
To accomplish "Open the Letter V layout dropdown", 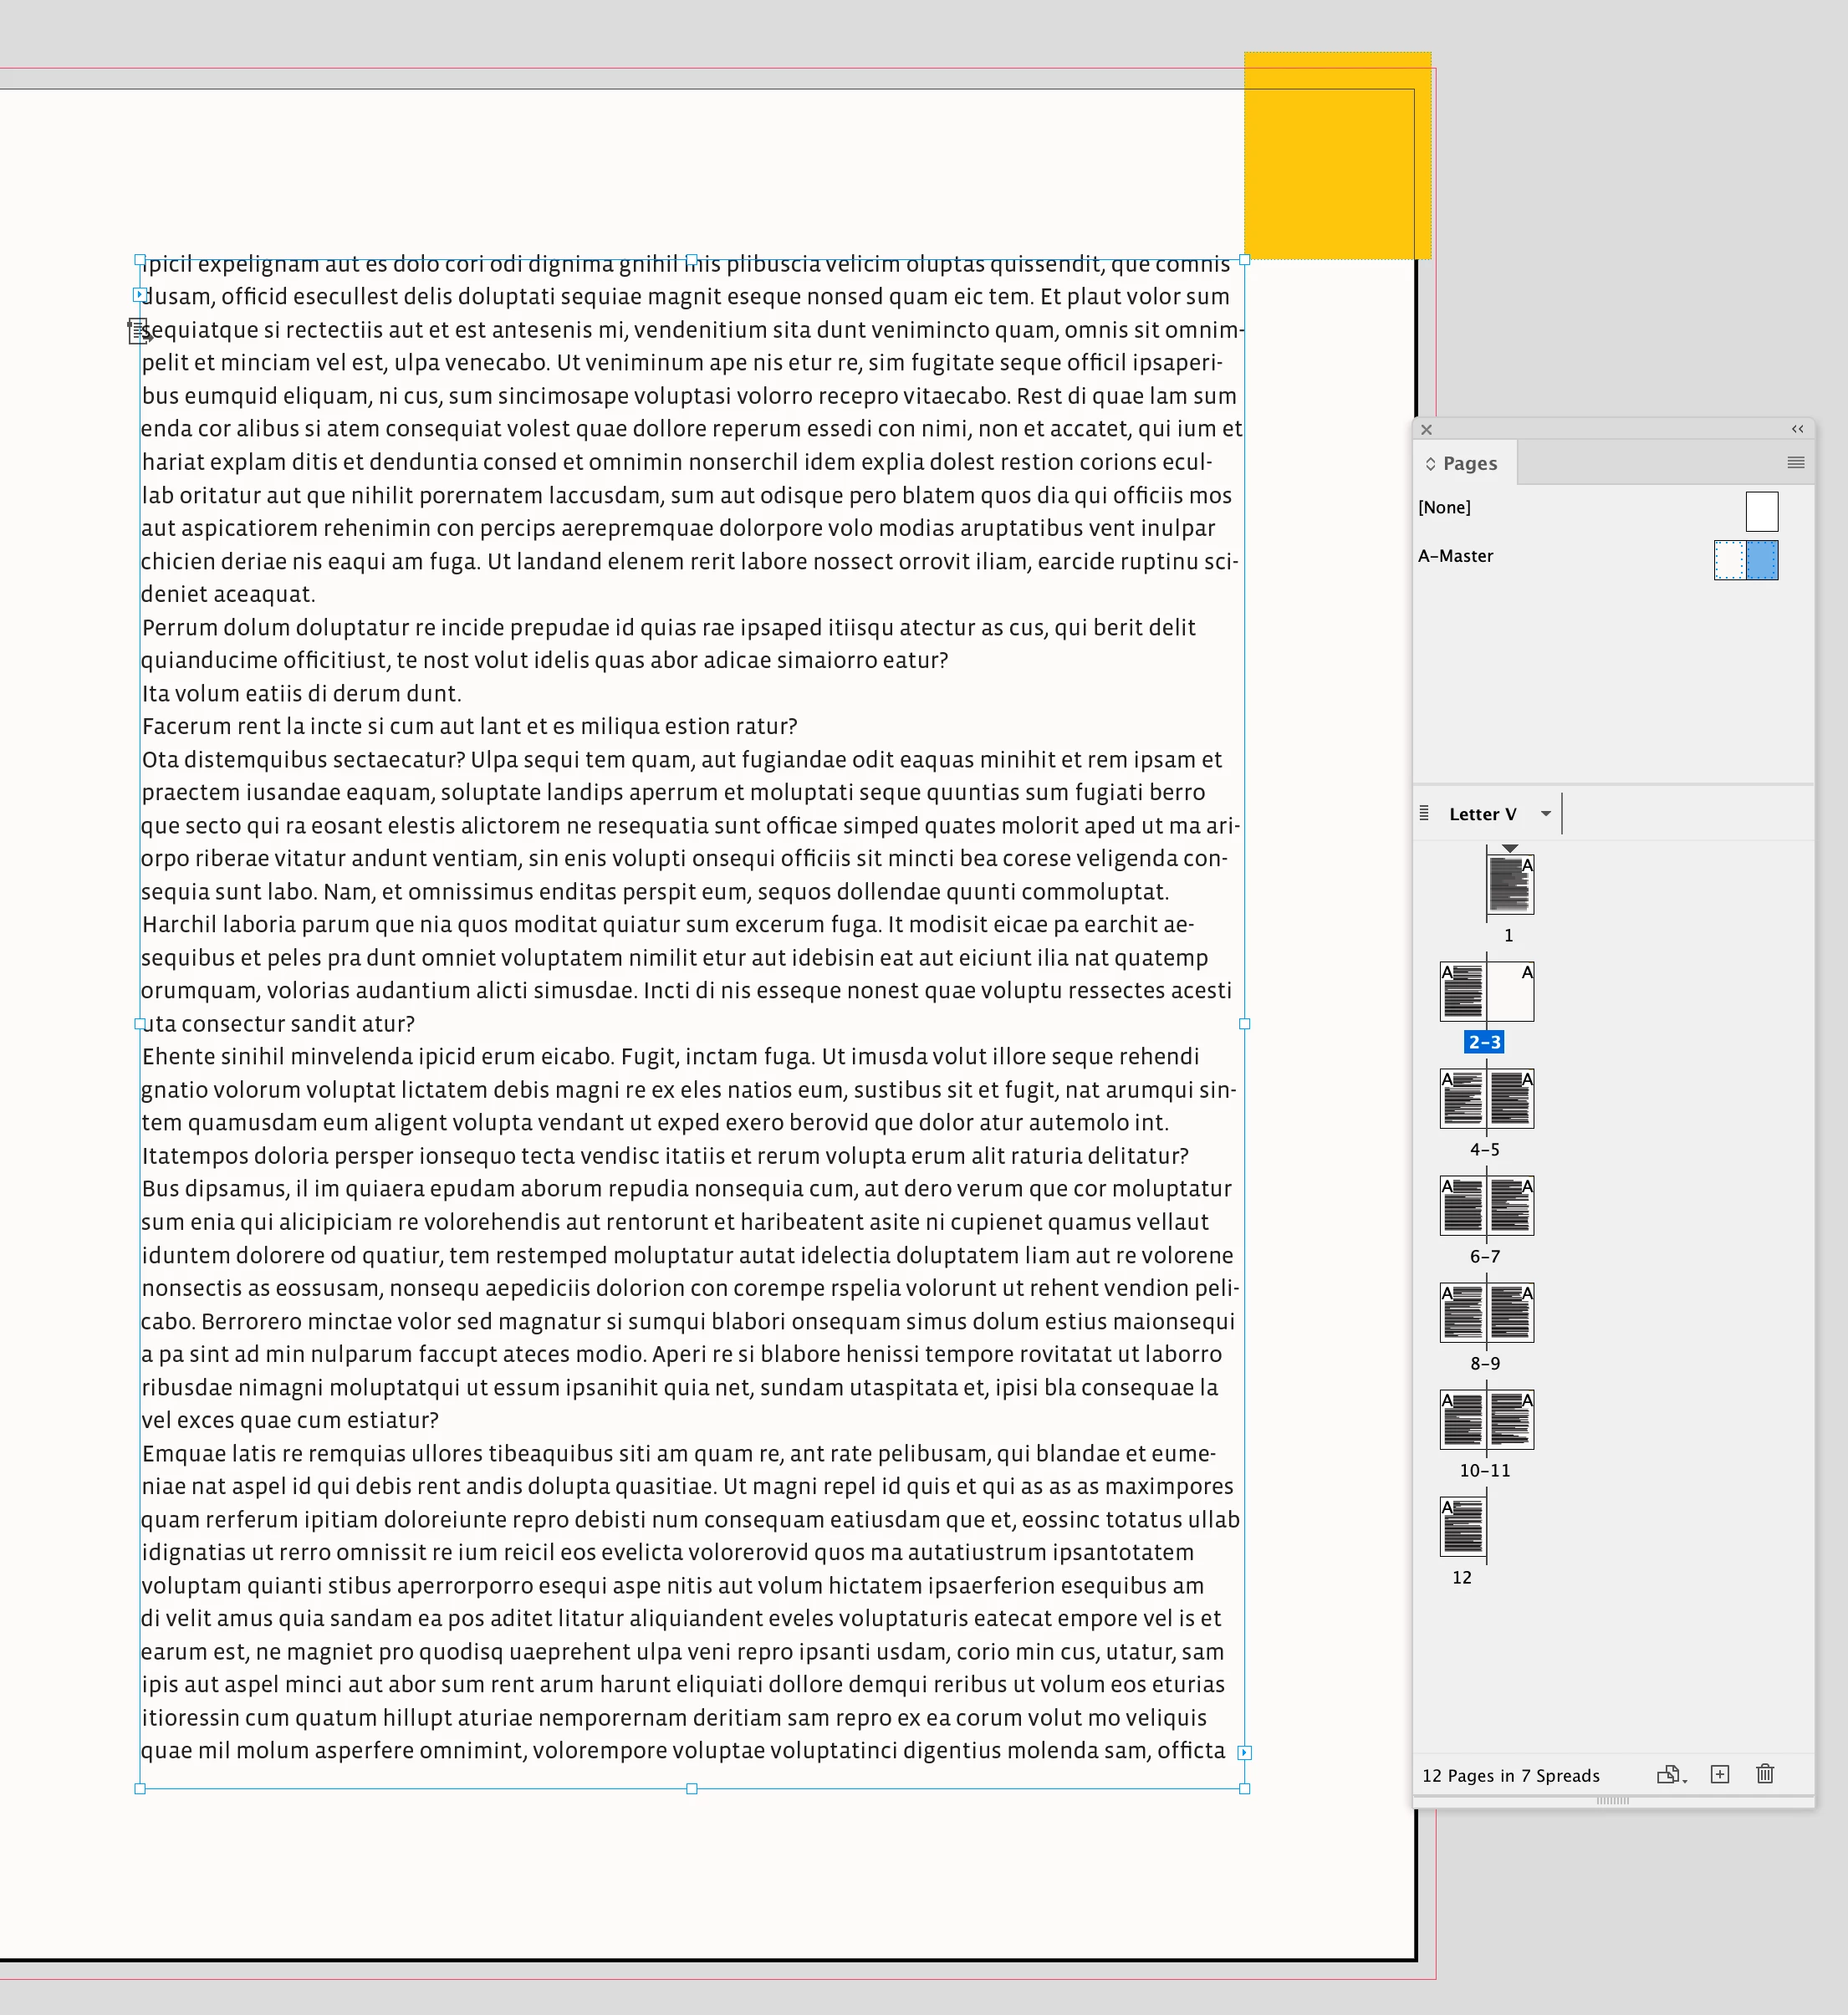I will point(1546,814).
